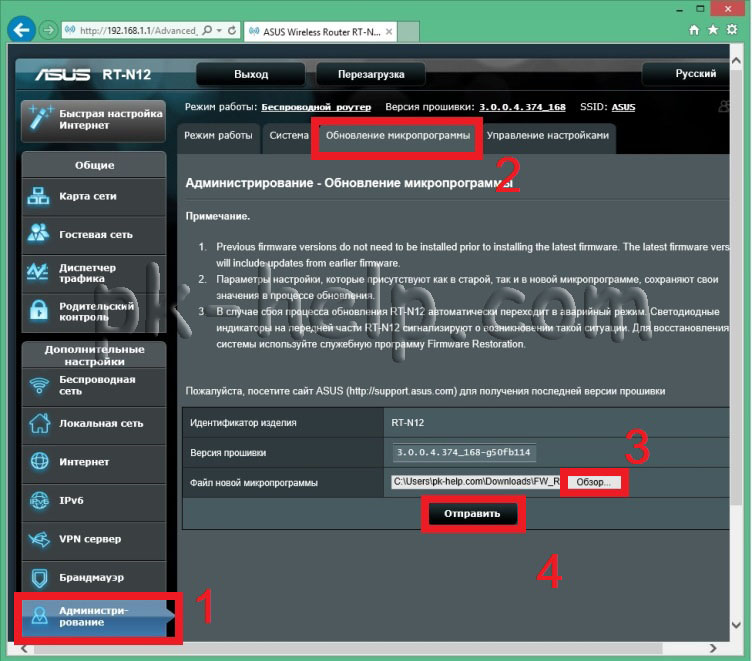Click the Internet globe icon

(39, 461)
